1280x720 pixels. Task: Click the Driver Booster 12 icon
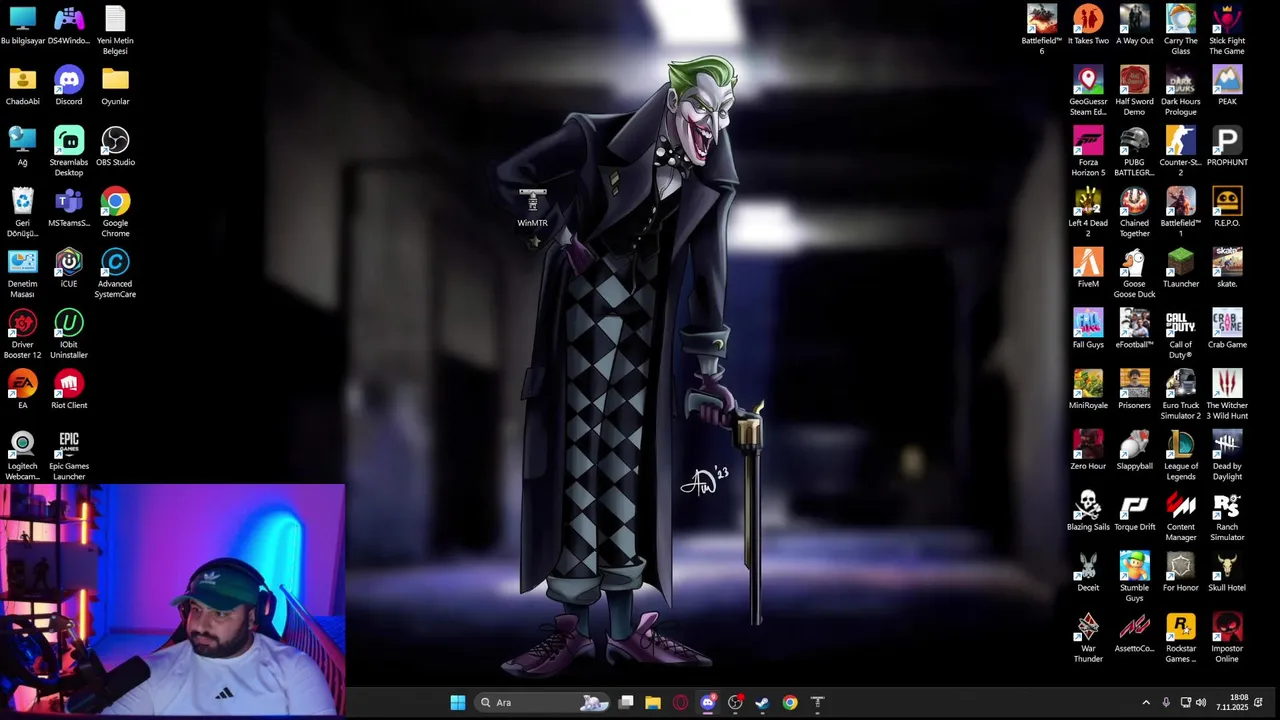[22, 335]
